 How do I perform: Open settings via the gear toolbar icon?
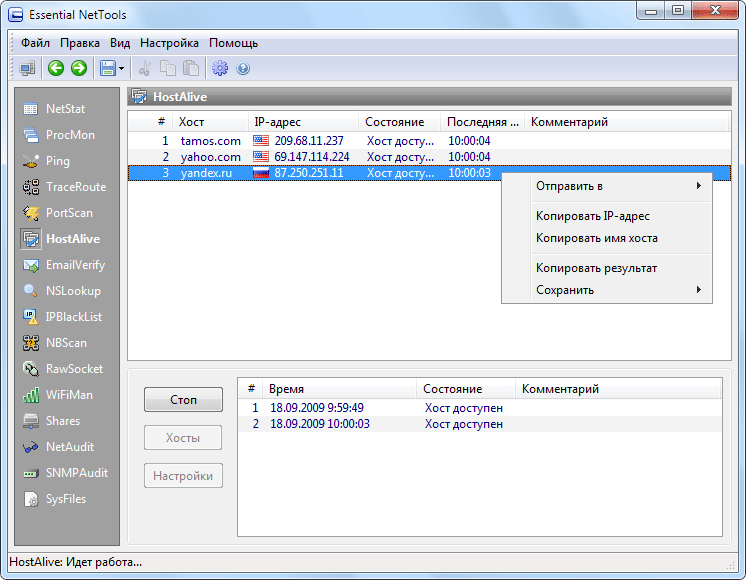[x=220, y=68]
